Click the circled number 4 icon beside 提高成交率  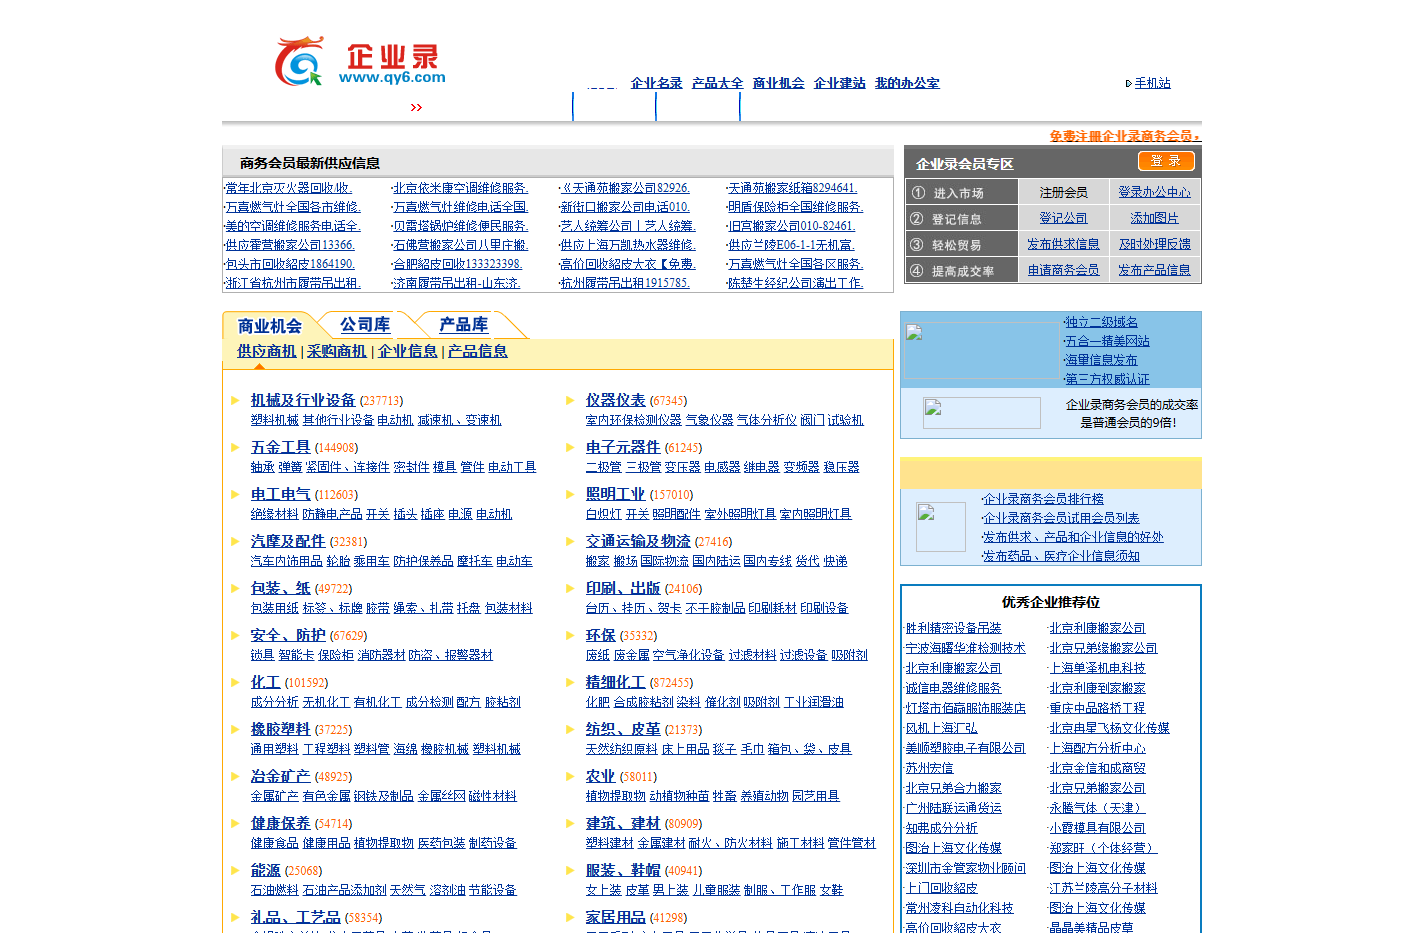(917, 270)
